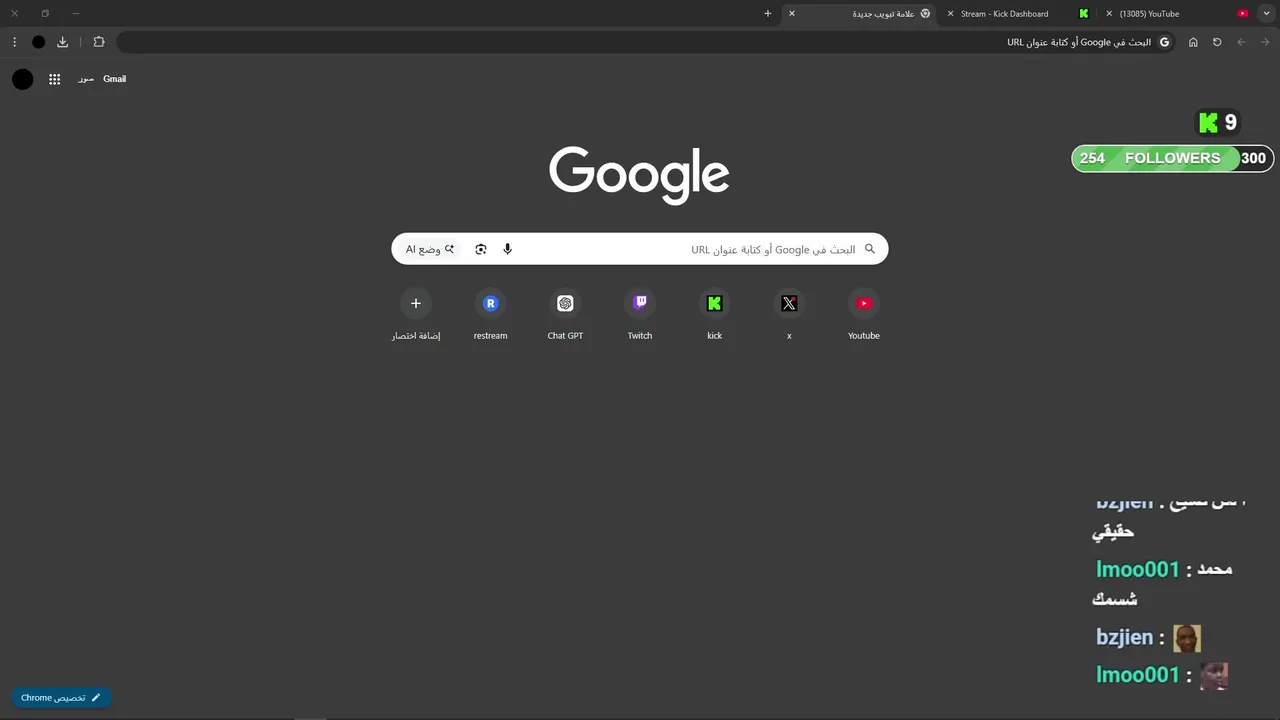Viewport: 1280px width, 720px height.
Task: Close the new tab page tab
Action: point(792,14)
